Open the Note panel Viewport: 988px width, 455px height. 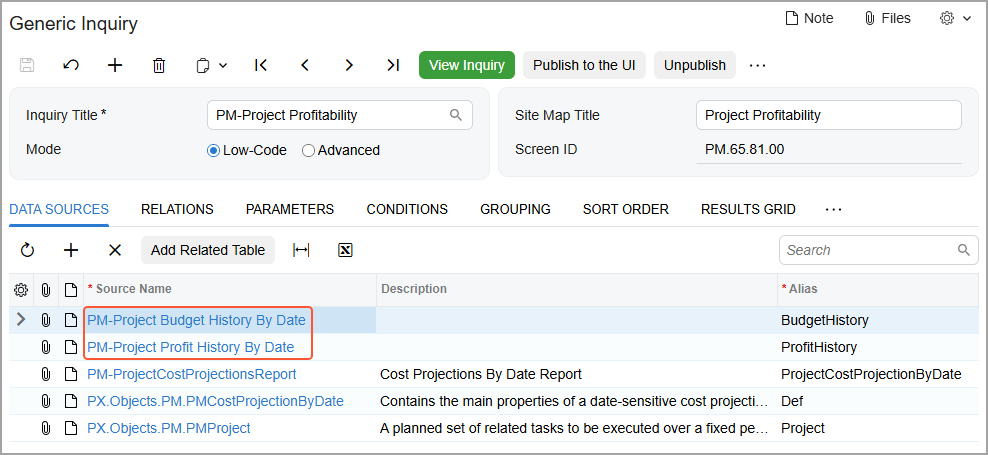click(x=809, y=18)
